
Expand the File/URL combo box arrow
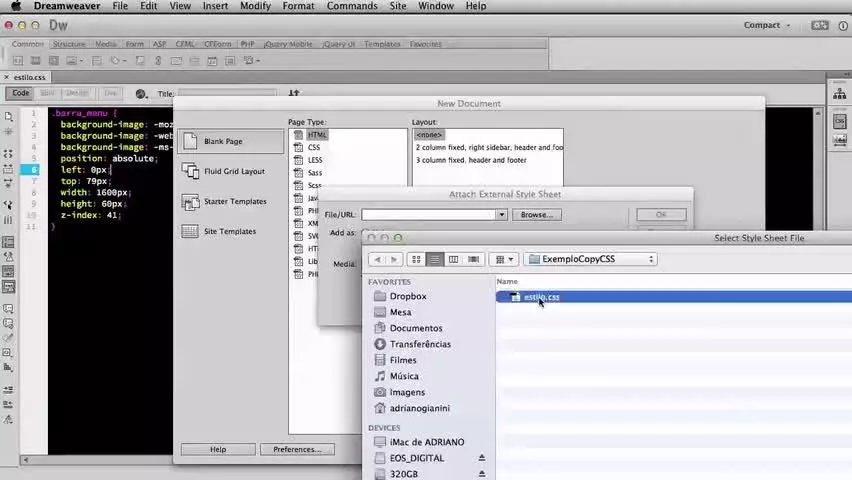point(502,215)
